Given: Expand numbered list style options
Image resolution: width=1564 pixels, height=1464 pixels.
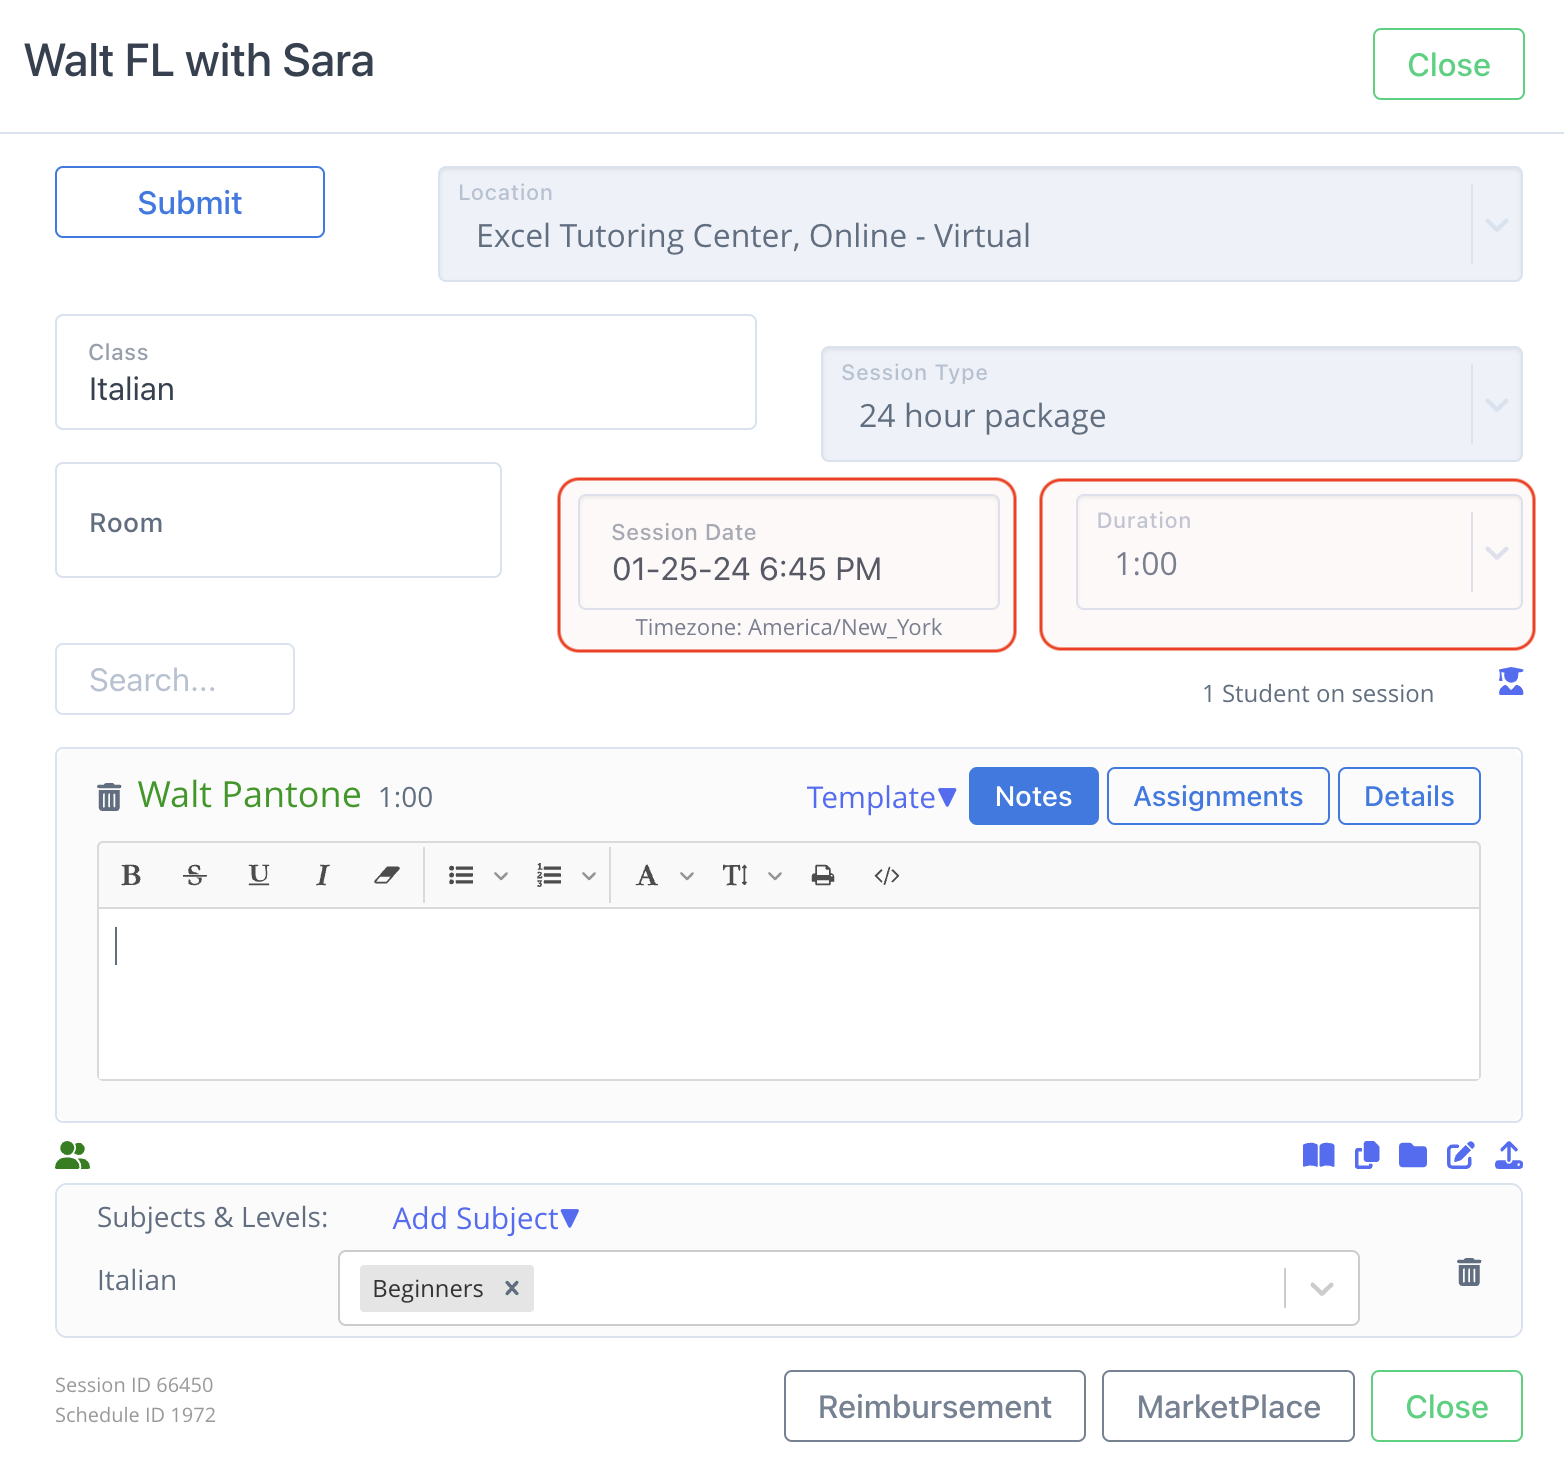Looking at the screenshot, I should coord(590,876).
